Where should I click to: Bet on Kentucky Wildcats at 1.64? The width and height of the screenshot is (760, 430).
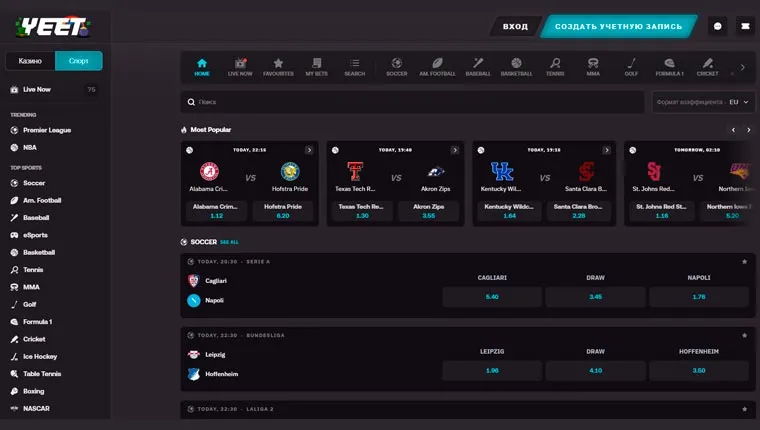[x=509, y=211]
